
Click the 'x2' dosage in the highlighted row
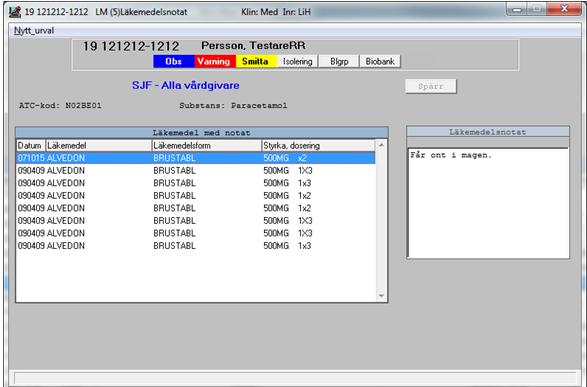(x=302, y=158)
